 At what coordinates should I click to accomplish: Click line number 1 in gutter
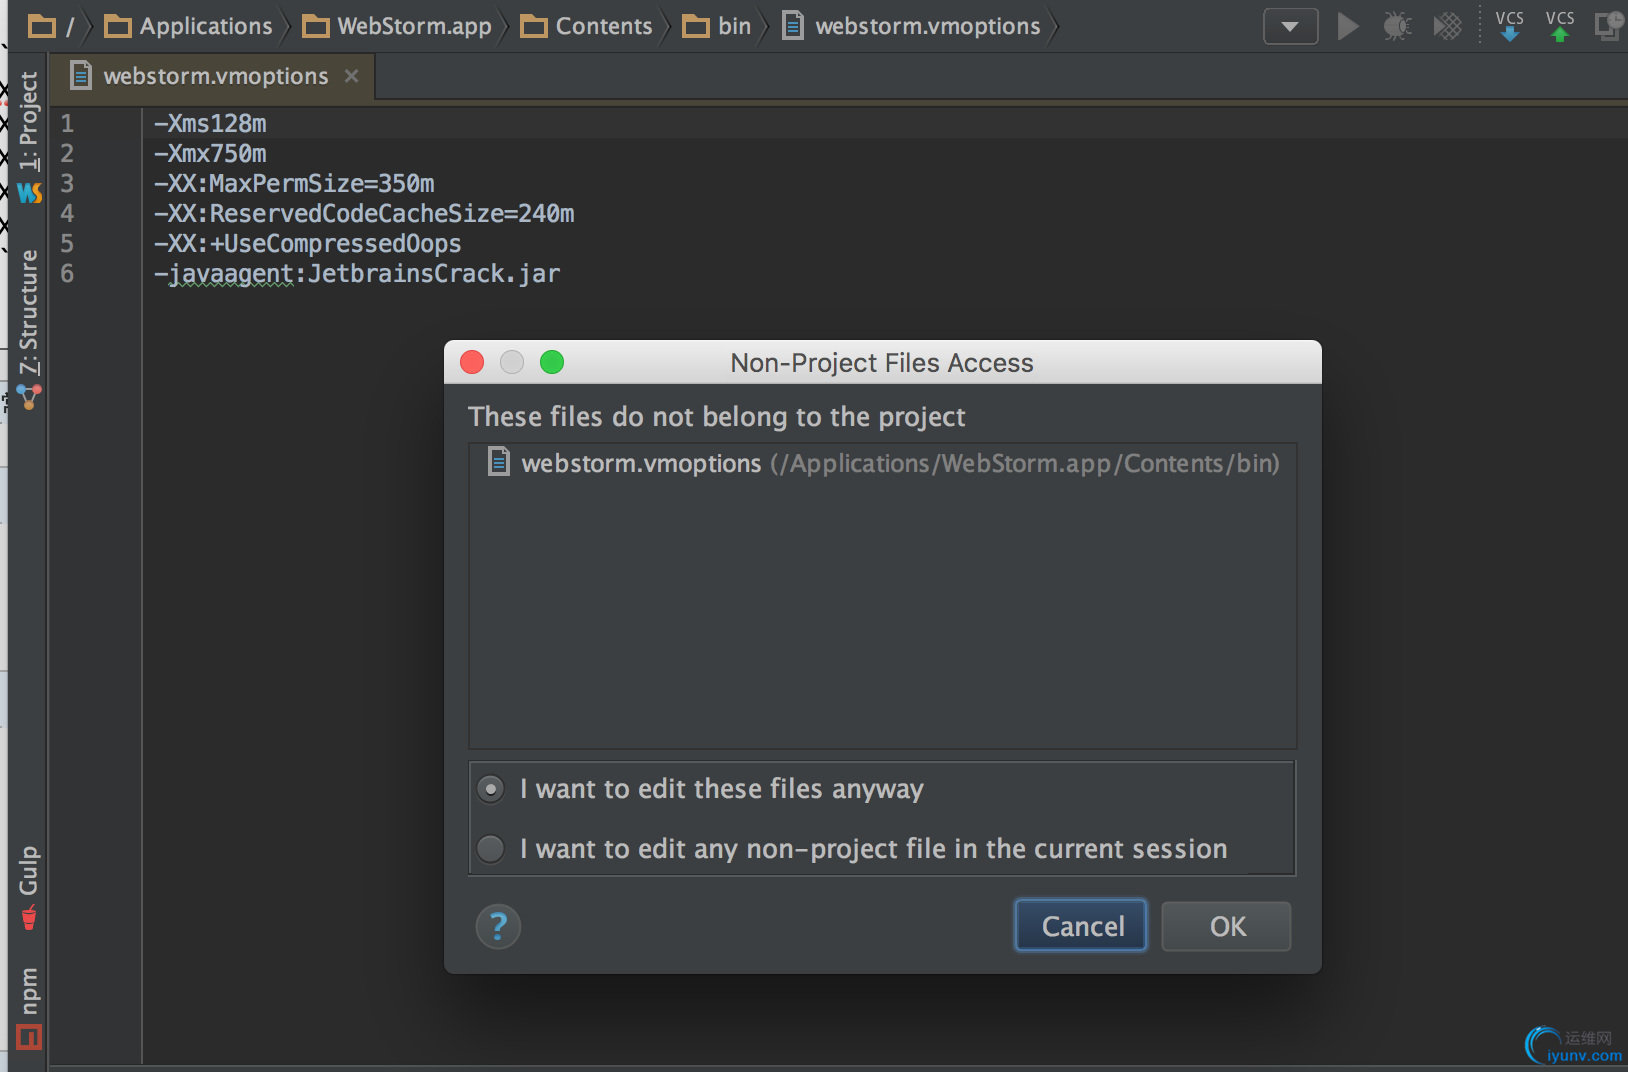(67, 123)
